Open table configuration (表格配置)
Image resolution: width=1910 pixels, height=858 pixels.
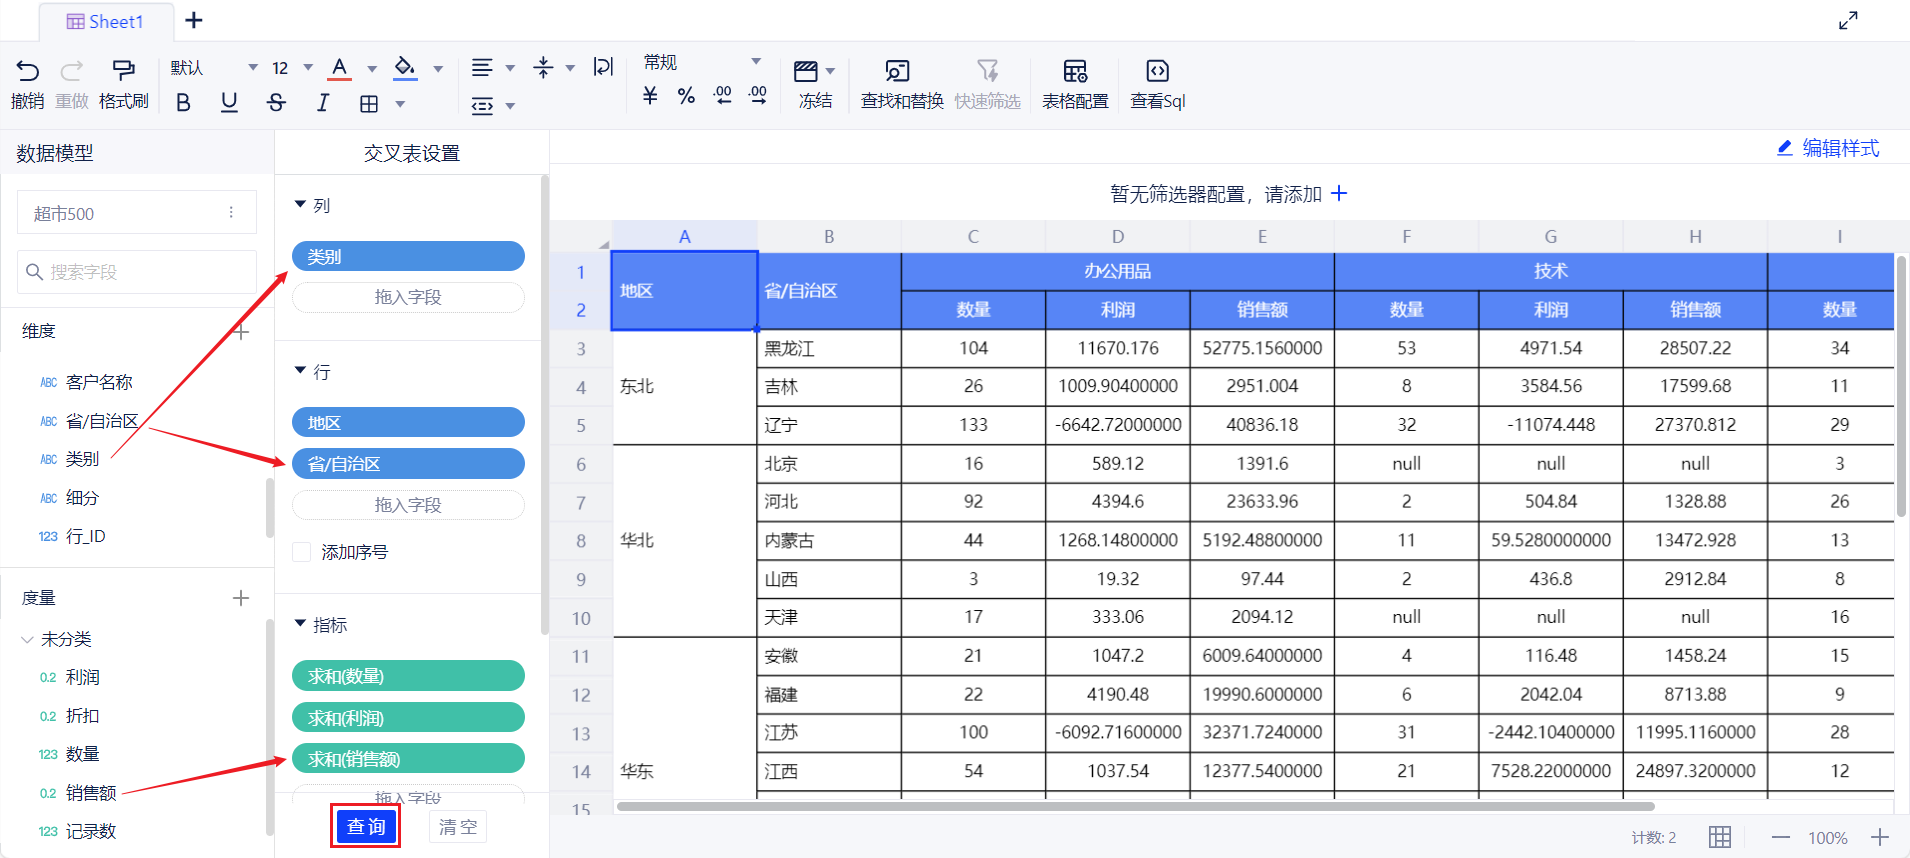pyautogui.click(x=1075, y=72)
